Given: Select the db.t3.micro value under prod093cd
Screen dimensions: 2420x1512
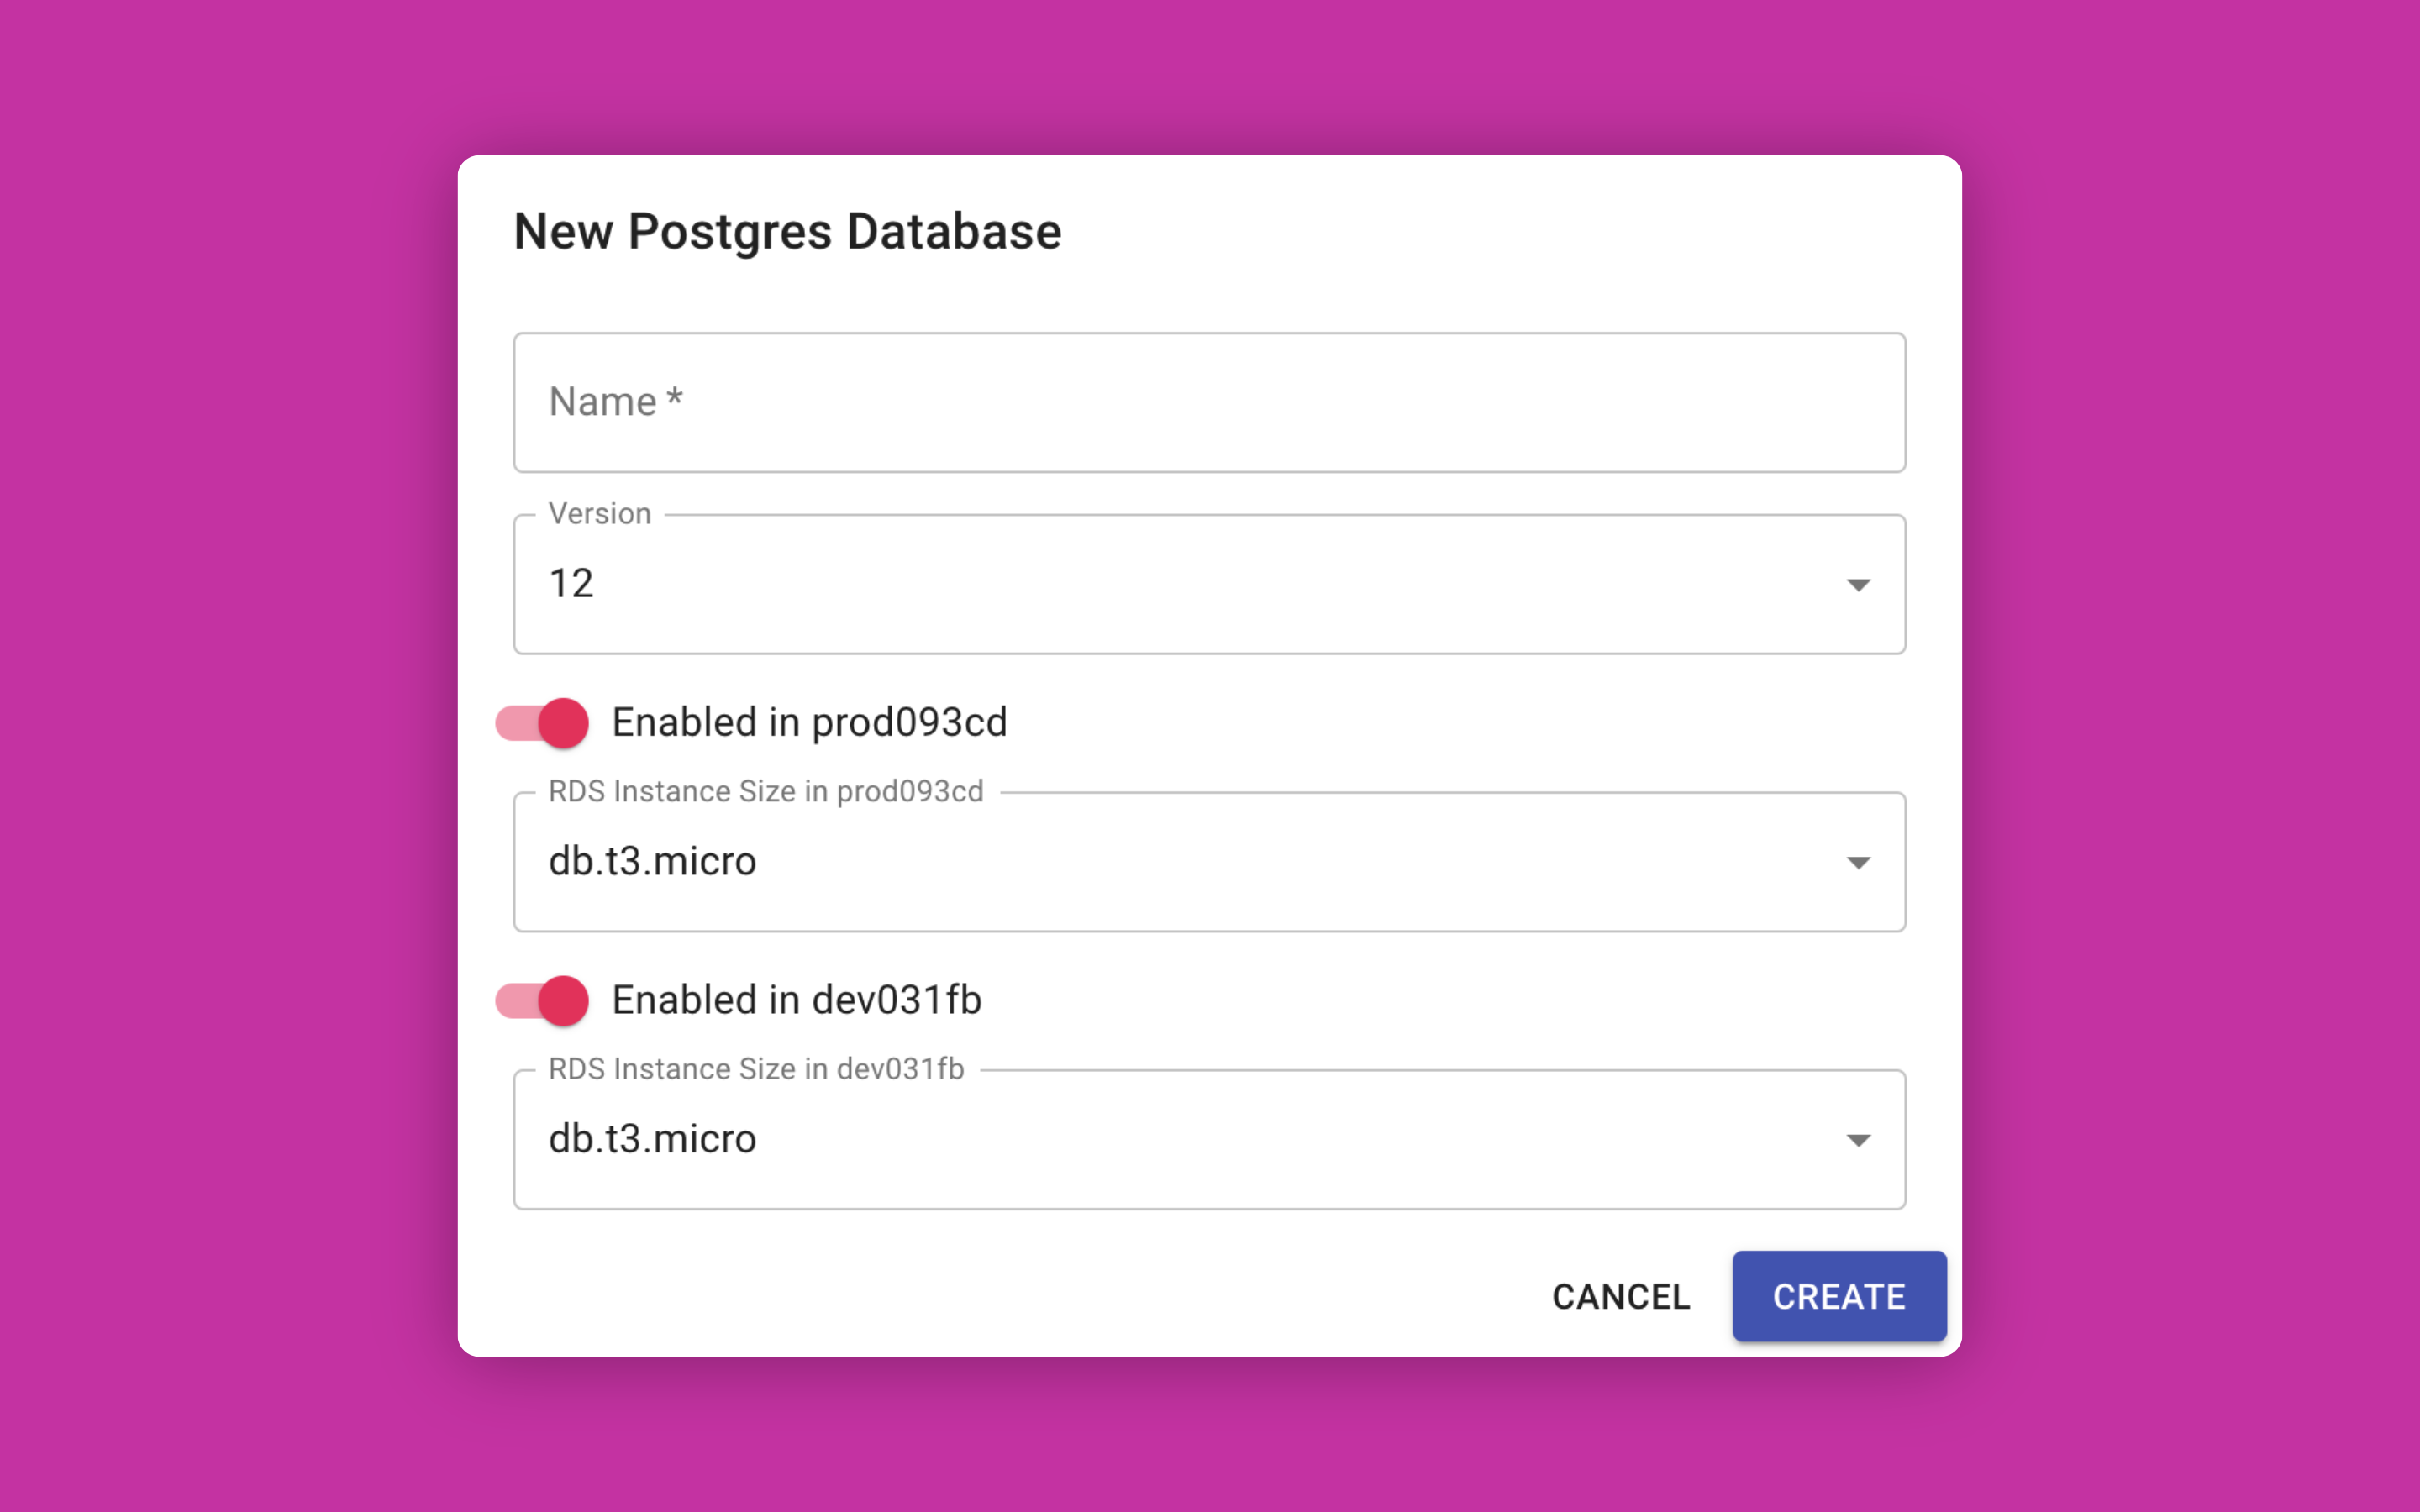Looking at the screenshot, I should (x=653, y=862).
